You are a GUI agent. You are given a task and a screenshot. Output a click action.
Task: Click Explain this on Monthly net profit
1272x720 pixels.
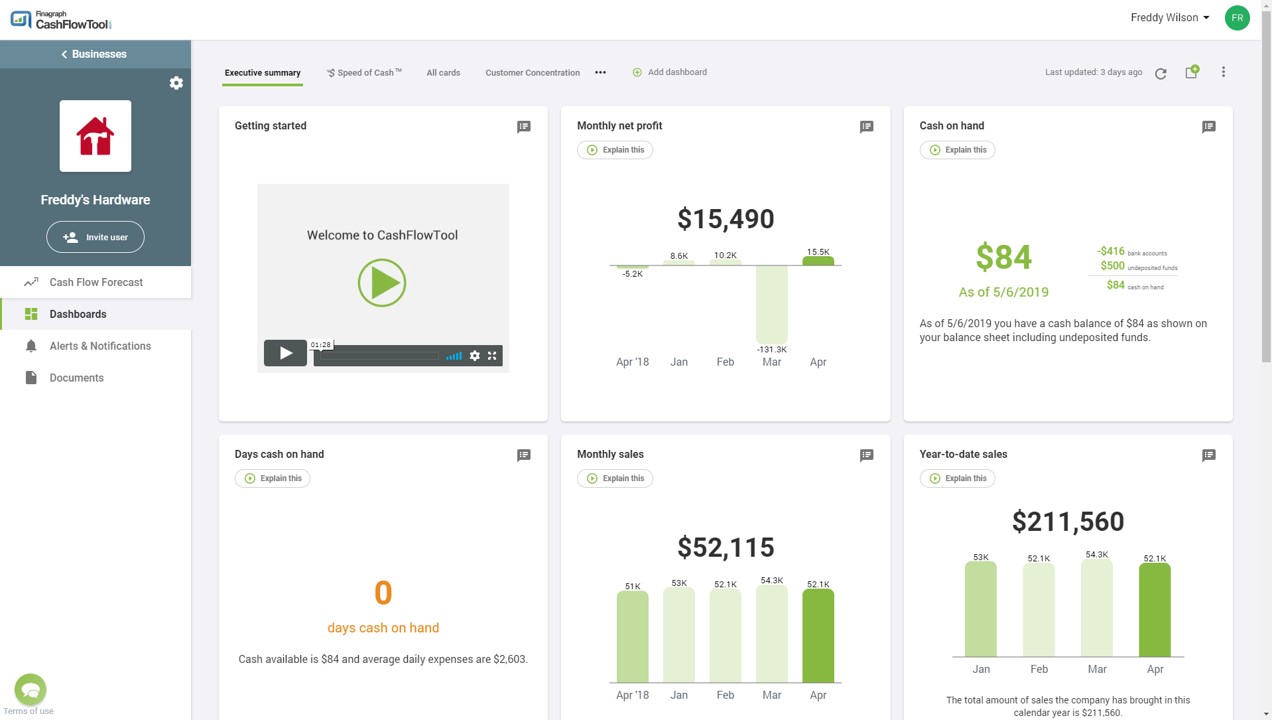coord(615,150)
